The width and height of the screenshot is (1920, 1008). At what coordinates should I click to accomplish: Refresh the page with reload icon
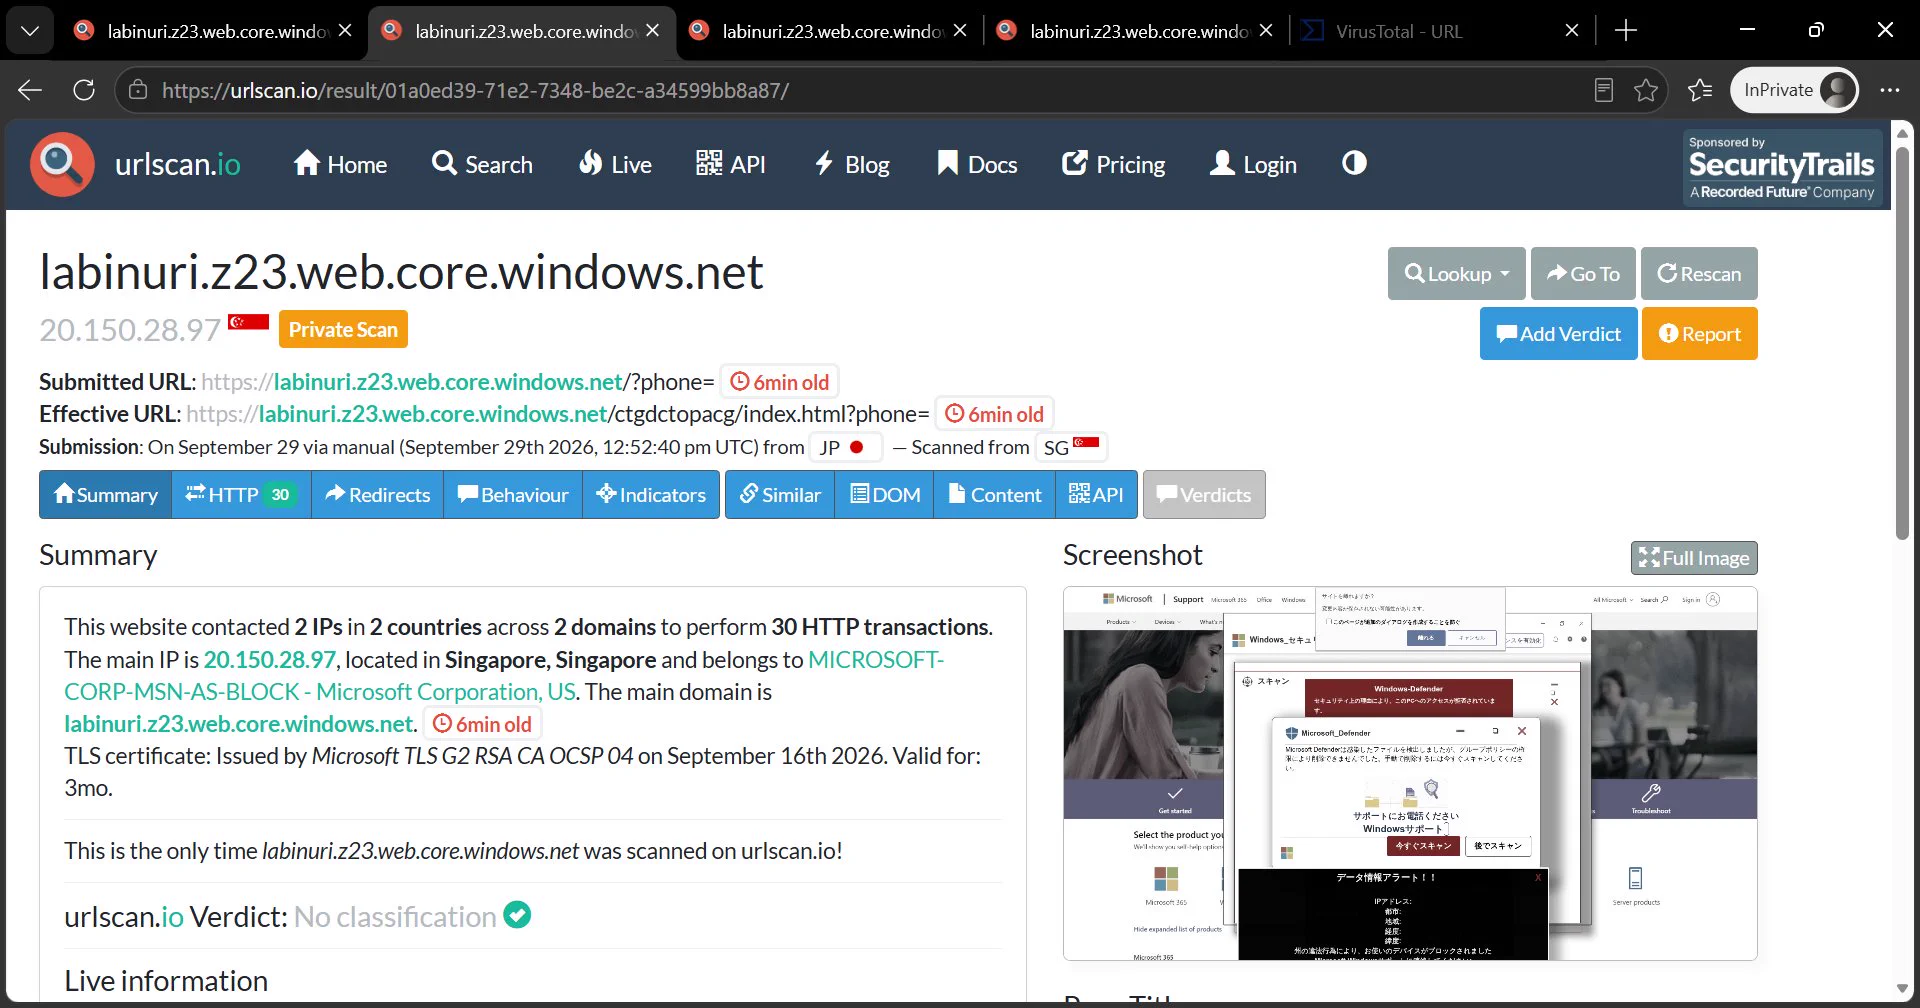84,90
